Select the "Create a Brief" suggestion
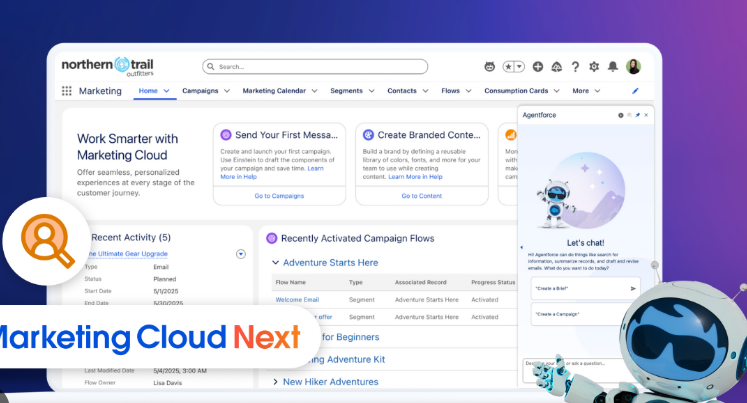This screenshot has height=403, width=747. tap(583, 288)
